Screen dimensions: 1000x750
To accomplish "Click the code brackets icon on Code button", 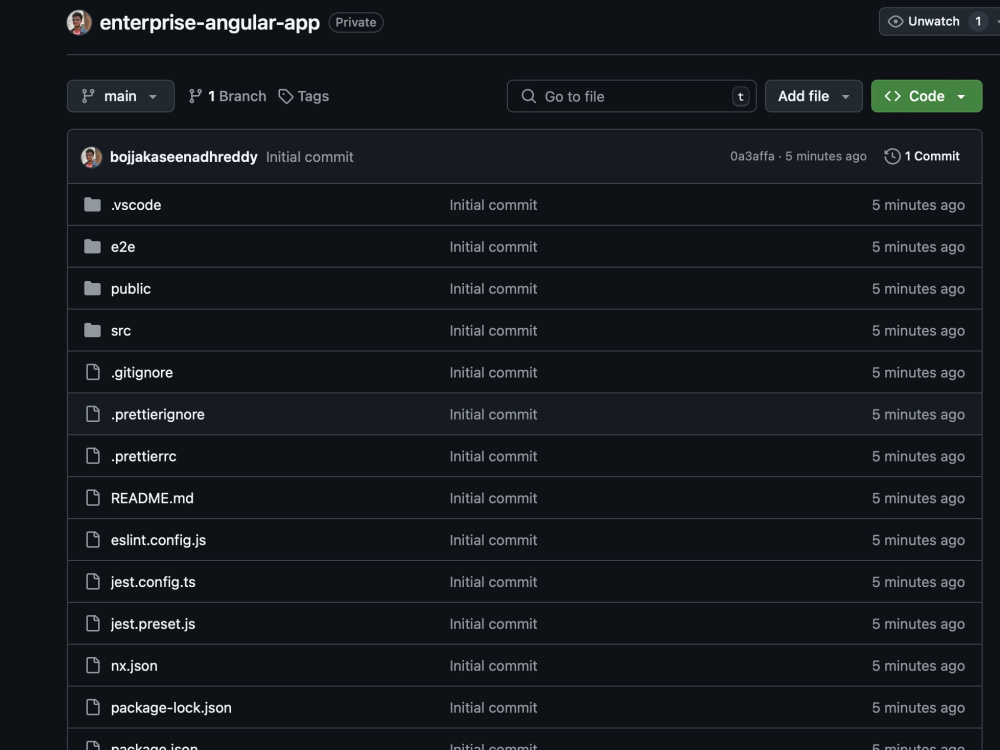I will [893, 96].
